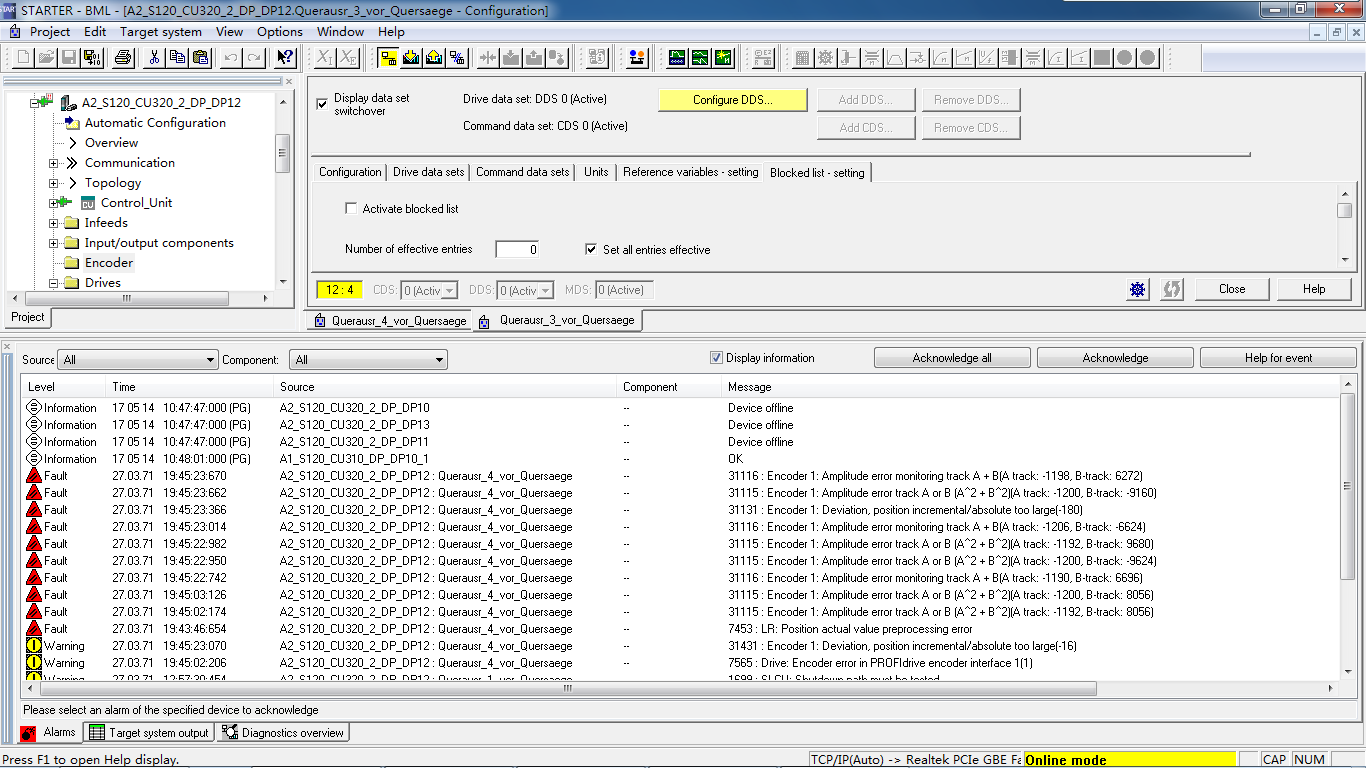1366x768 pixels.
Task: Expand the Input/output components node
Action: pos(54,243)
